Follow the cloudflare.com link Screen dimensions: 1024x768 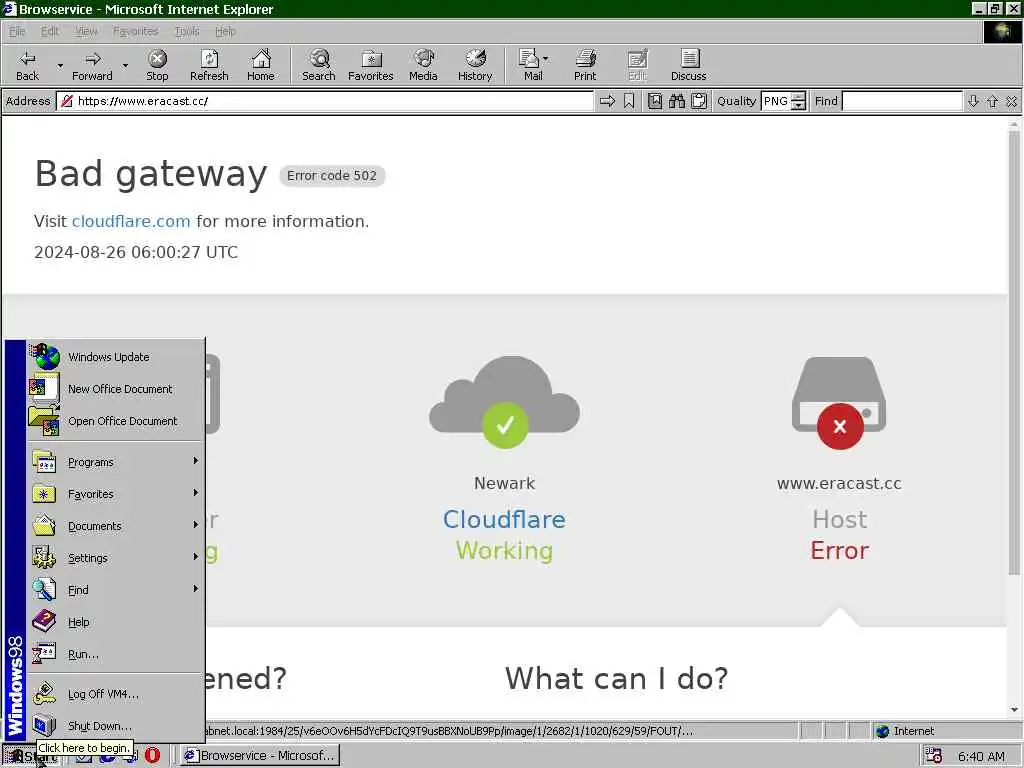coord(131,221)
